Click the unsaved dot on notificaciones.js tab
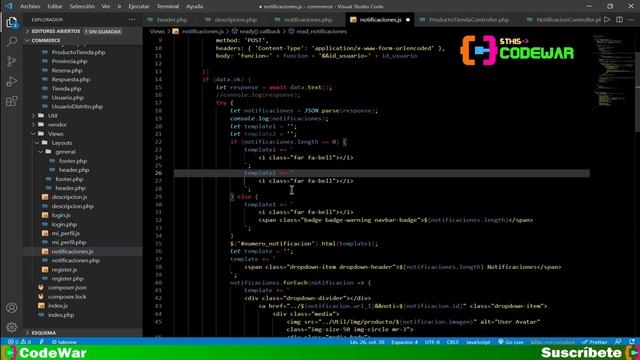640x360 pixels. [408, 20]
